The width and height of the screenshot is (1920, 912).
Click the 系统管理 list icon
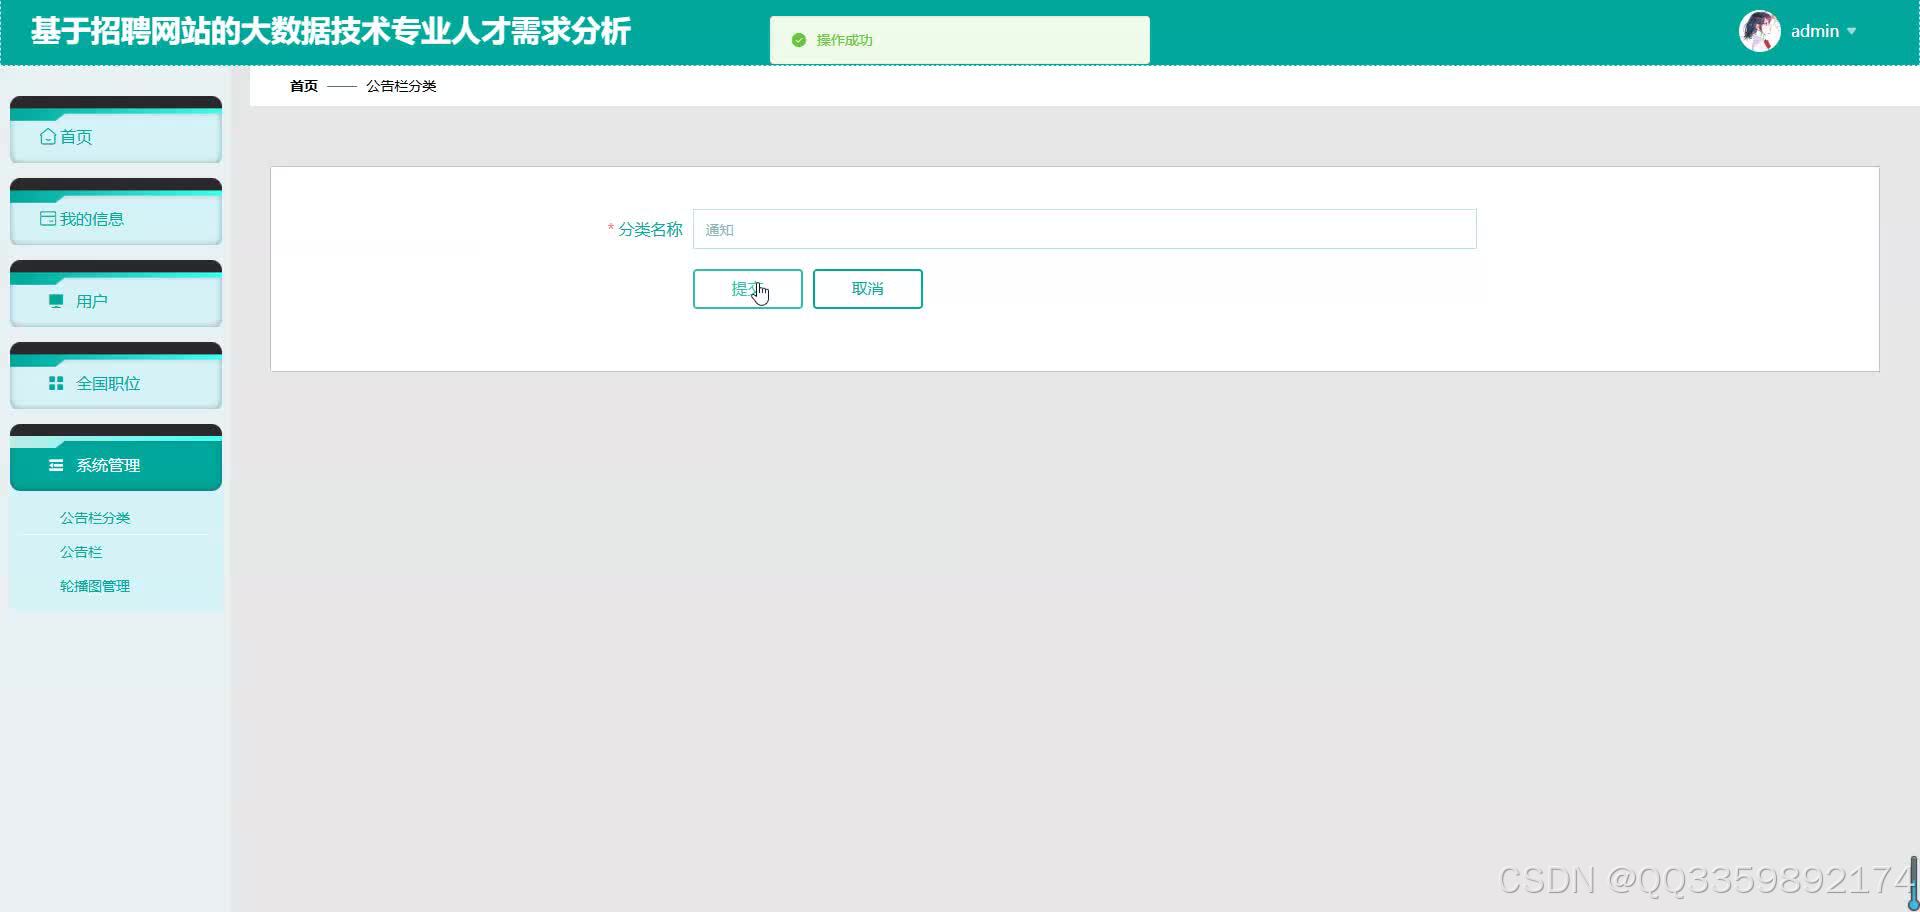point(55,465)
